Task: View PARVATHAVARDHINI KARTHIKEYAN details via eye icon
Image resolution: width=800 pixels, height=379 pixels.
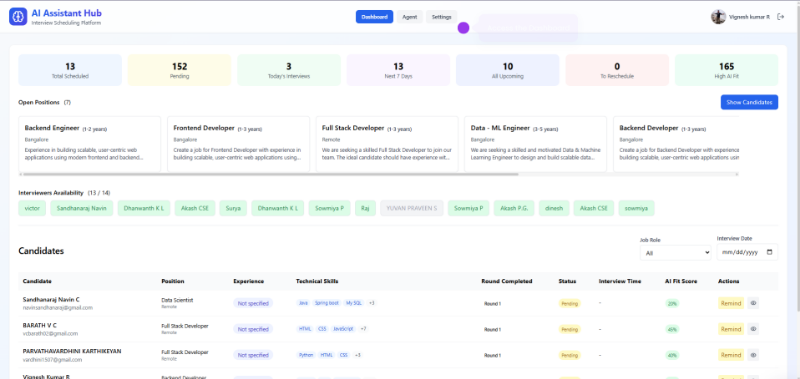Action: pos(753,355)
